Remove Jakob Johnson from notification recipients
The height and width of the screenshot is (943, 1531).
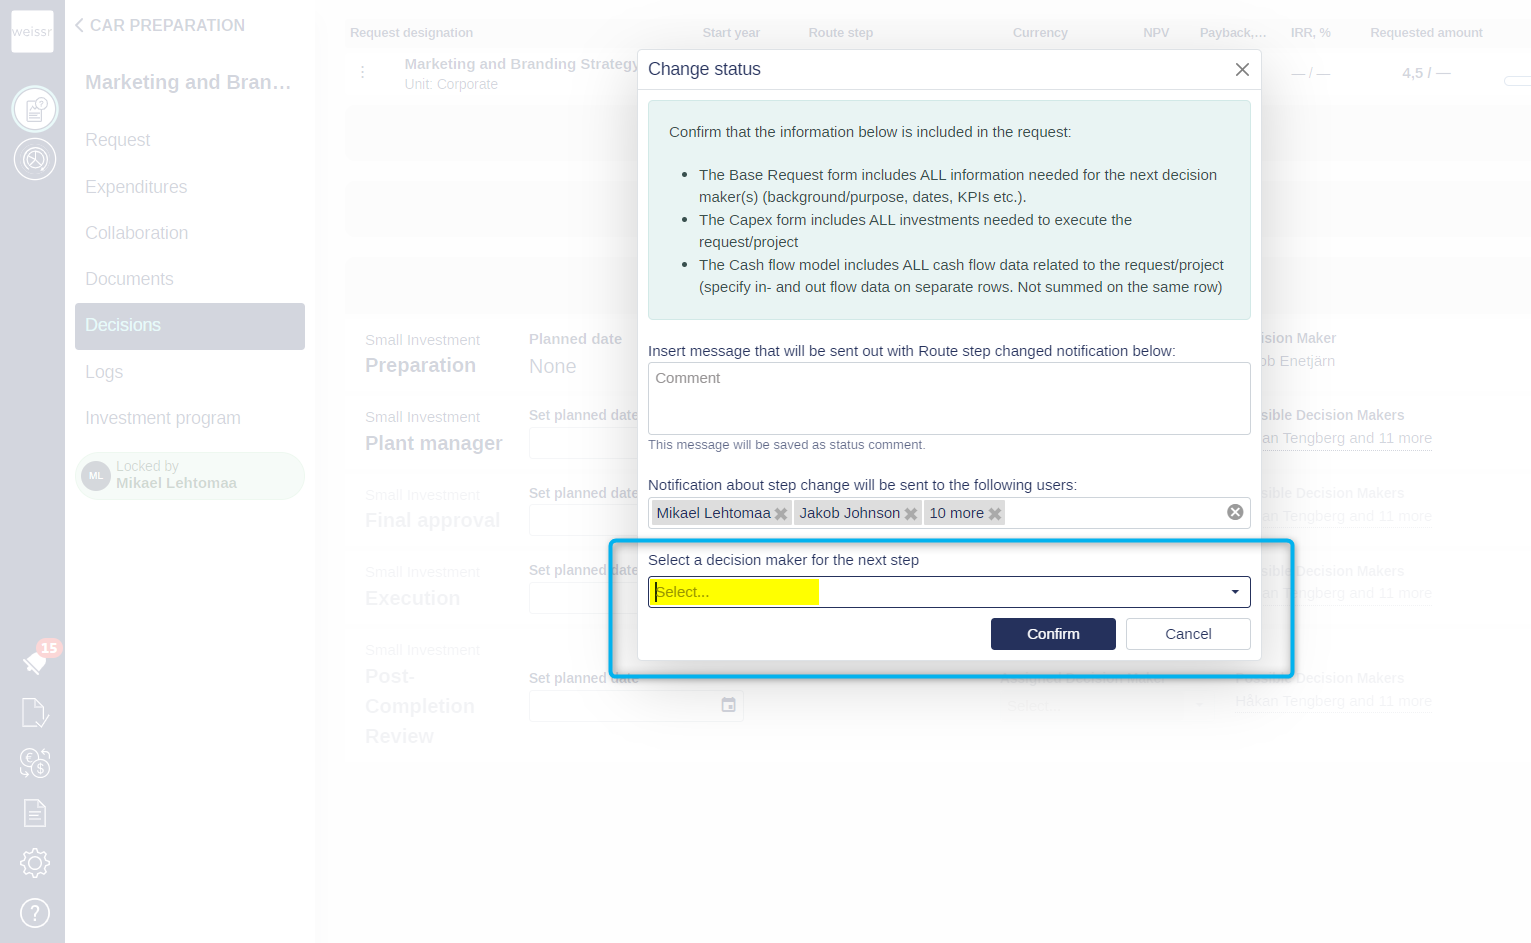tap(911, 514)
